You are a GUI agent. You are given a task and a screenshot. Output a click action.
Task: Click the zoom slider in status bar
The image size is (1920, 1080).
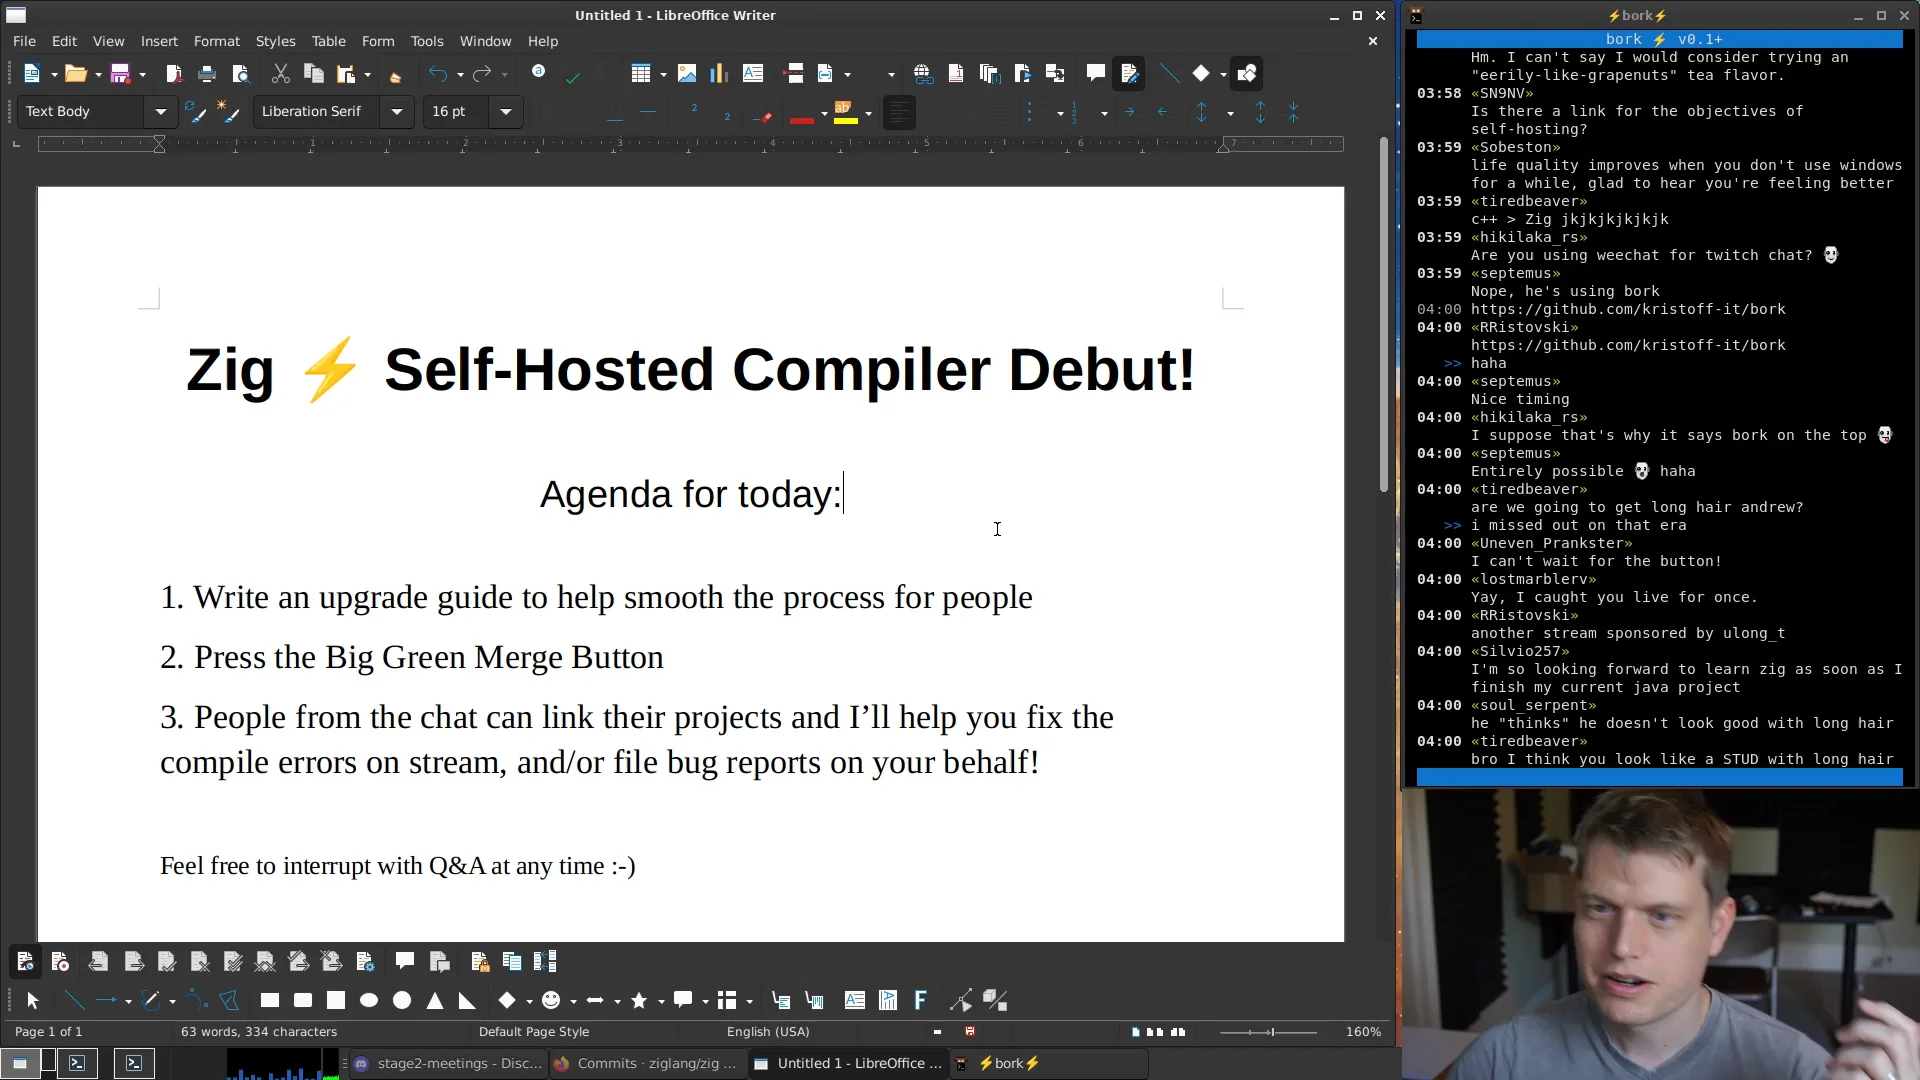click(x=1268, y=1032)
